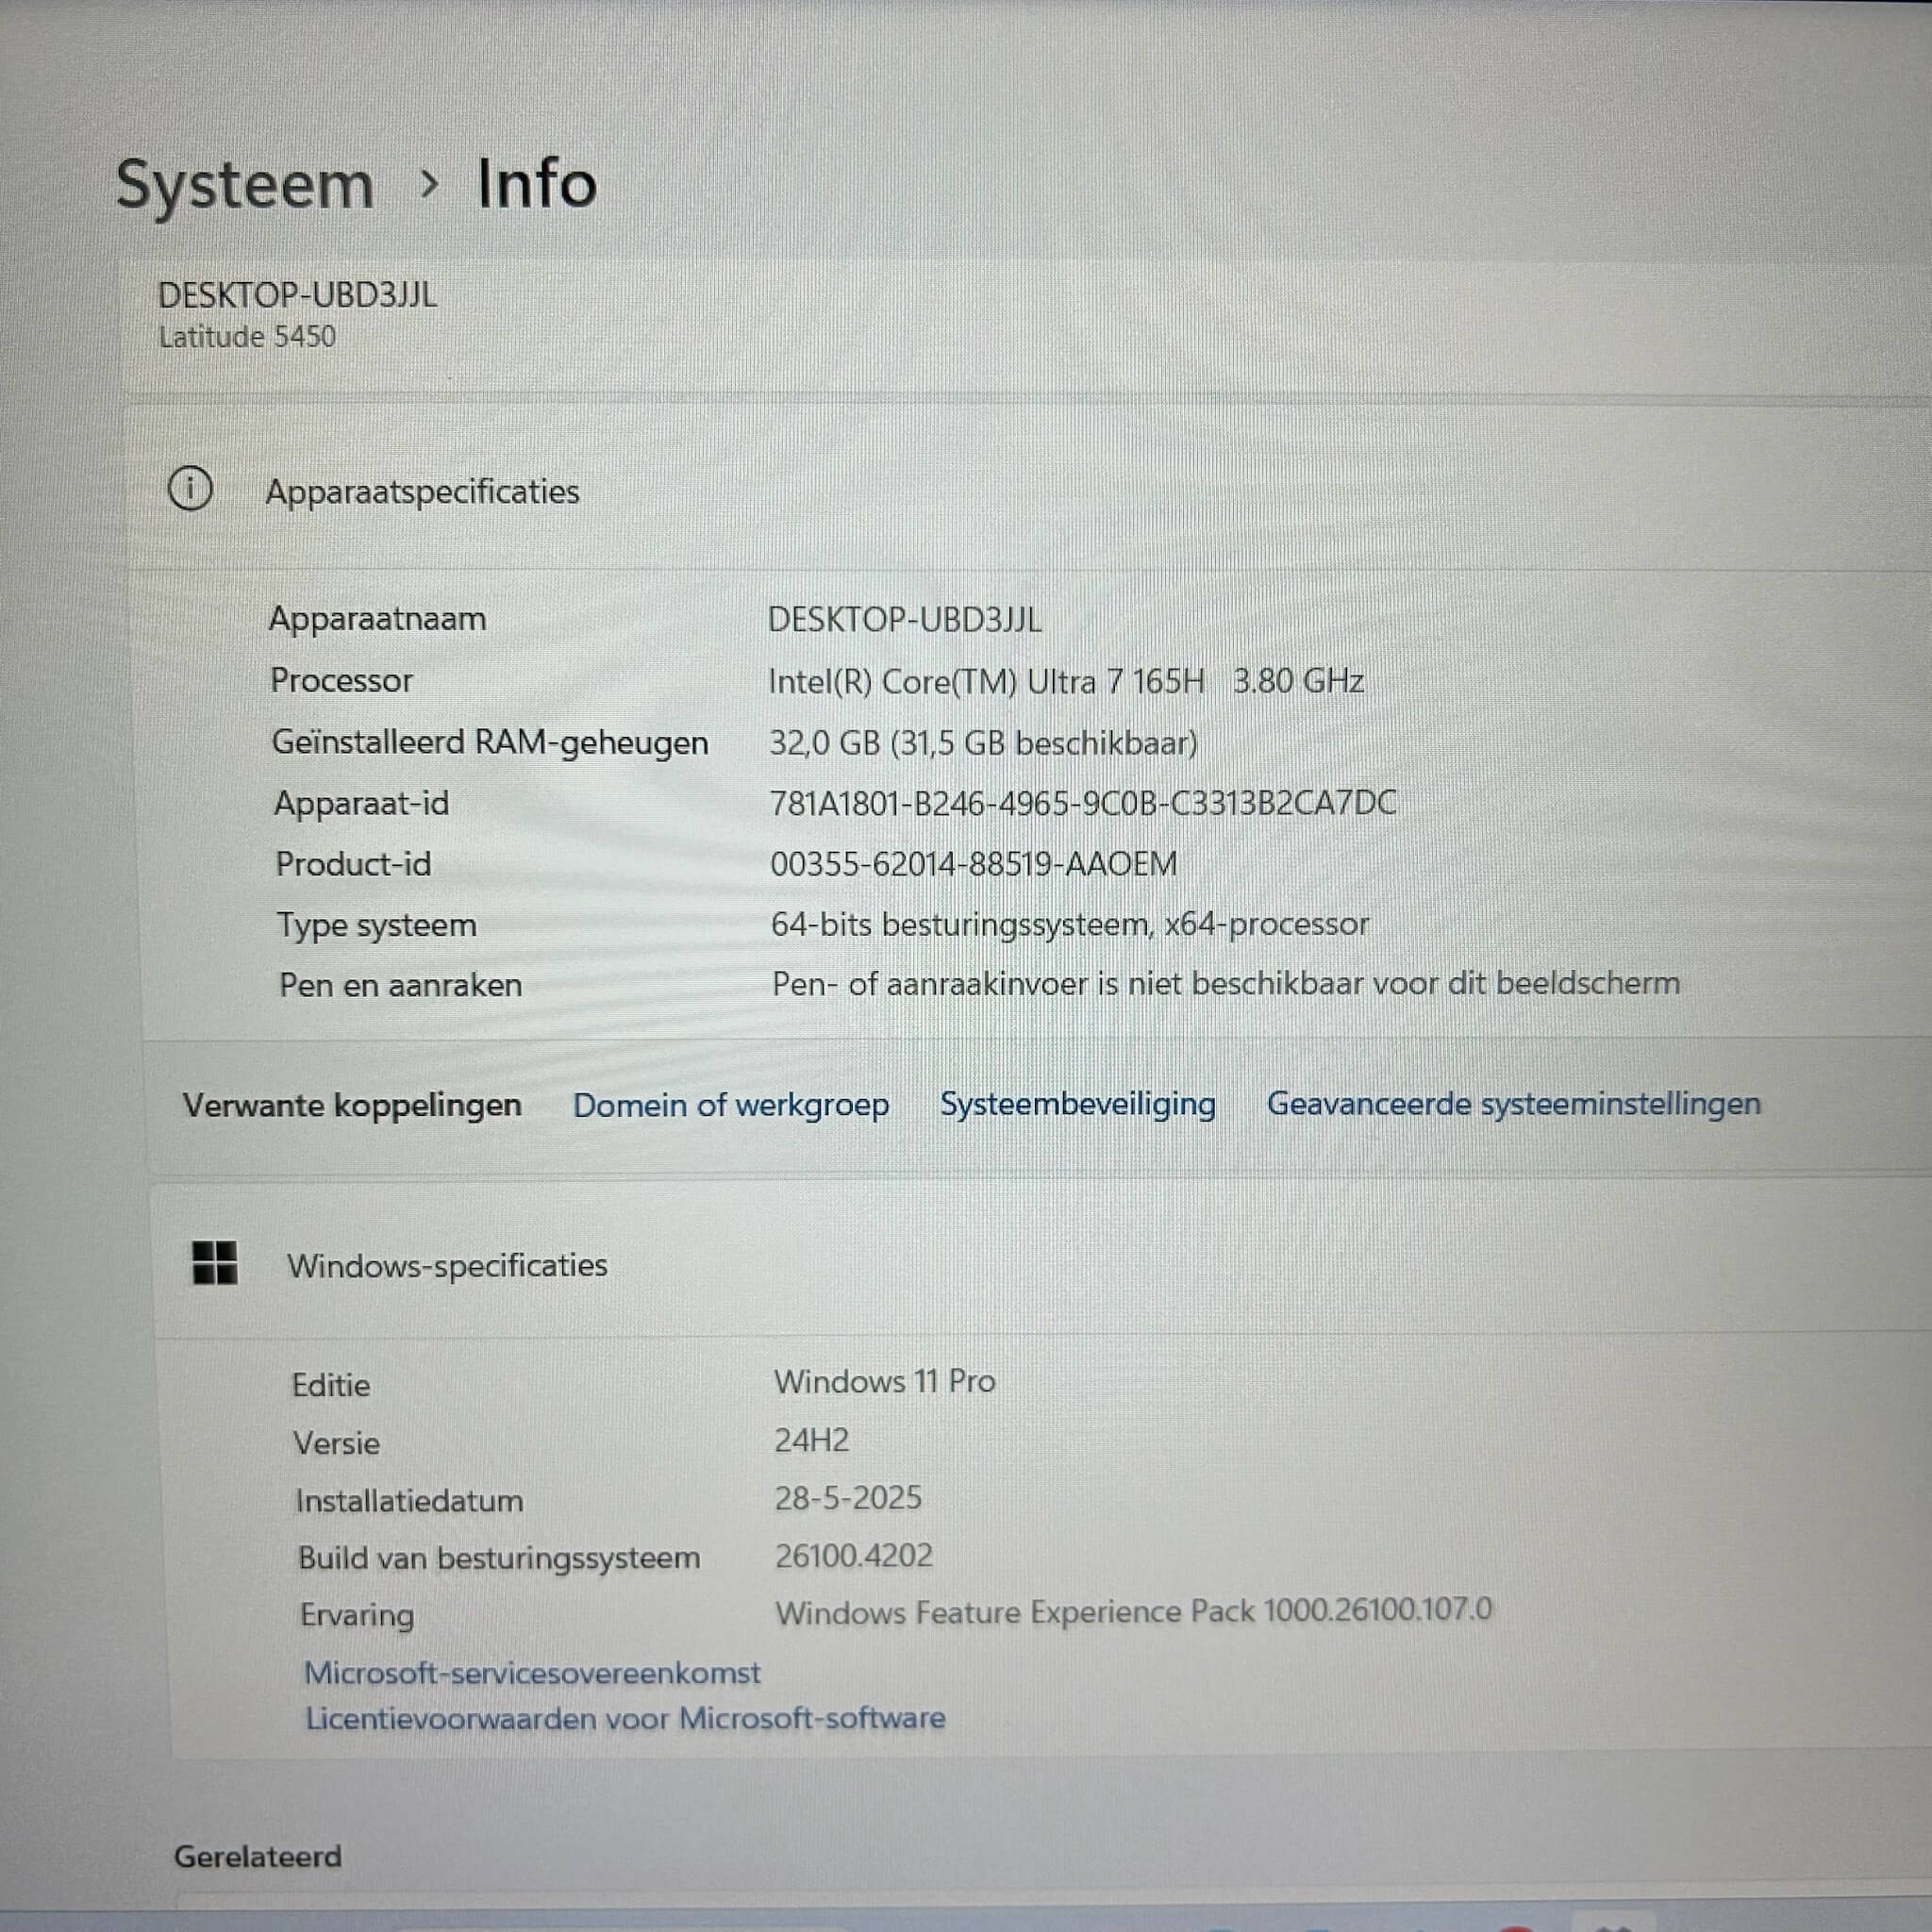Click the Build van besturingssysteem label

tap(499, 1559)
